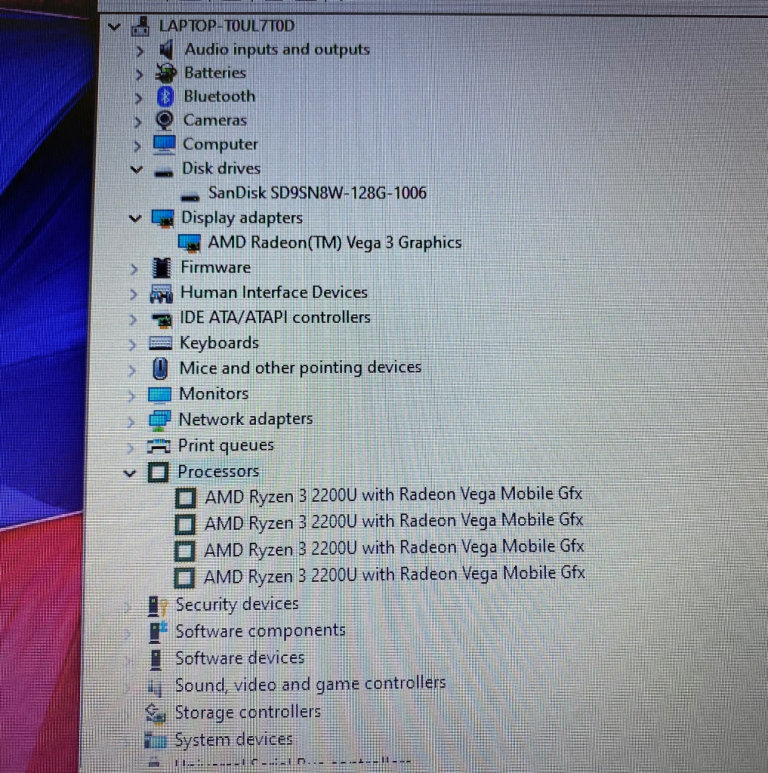
Task: Click the Bluetooth category icon
Action: [165, 96]
